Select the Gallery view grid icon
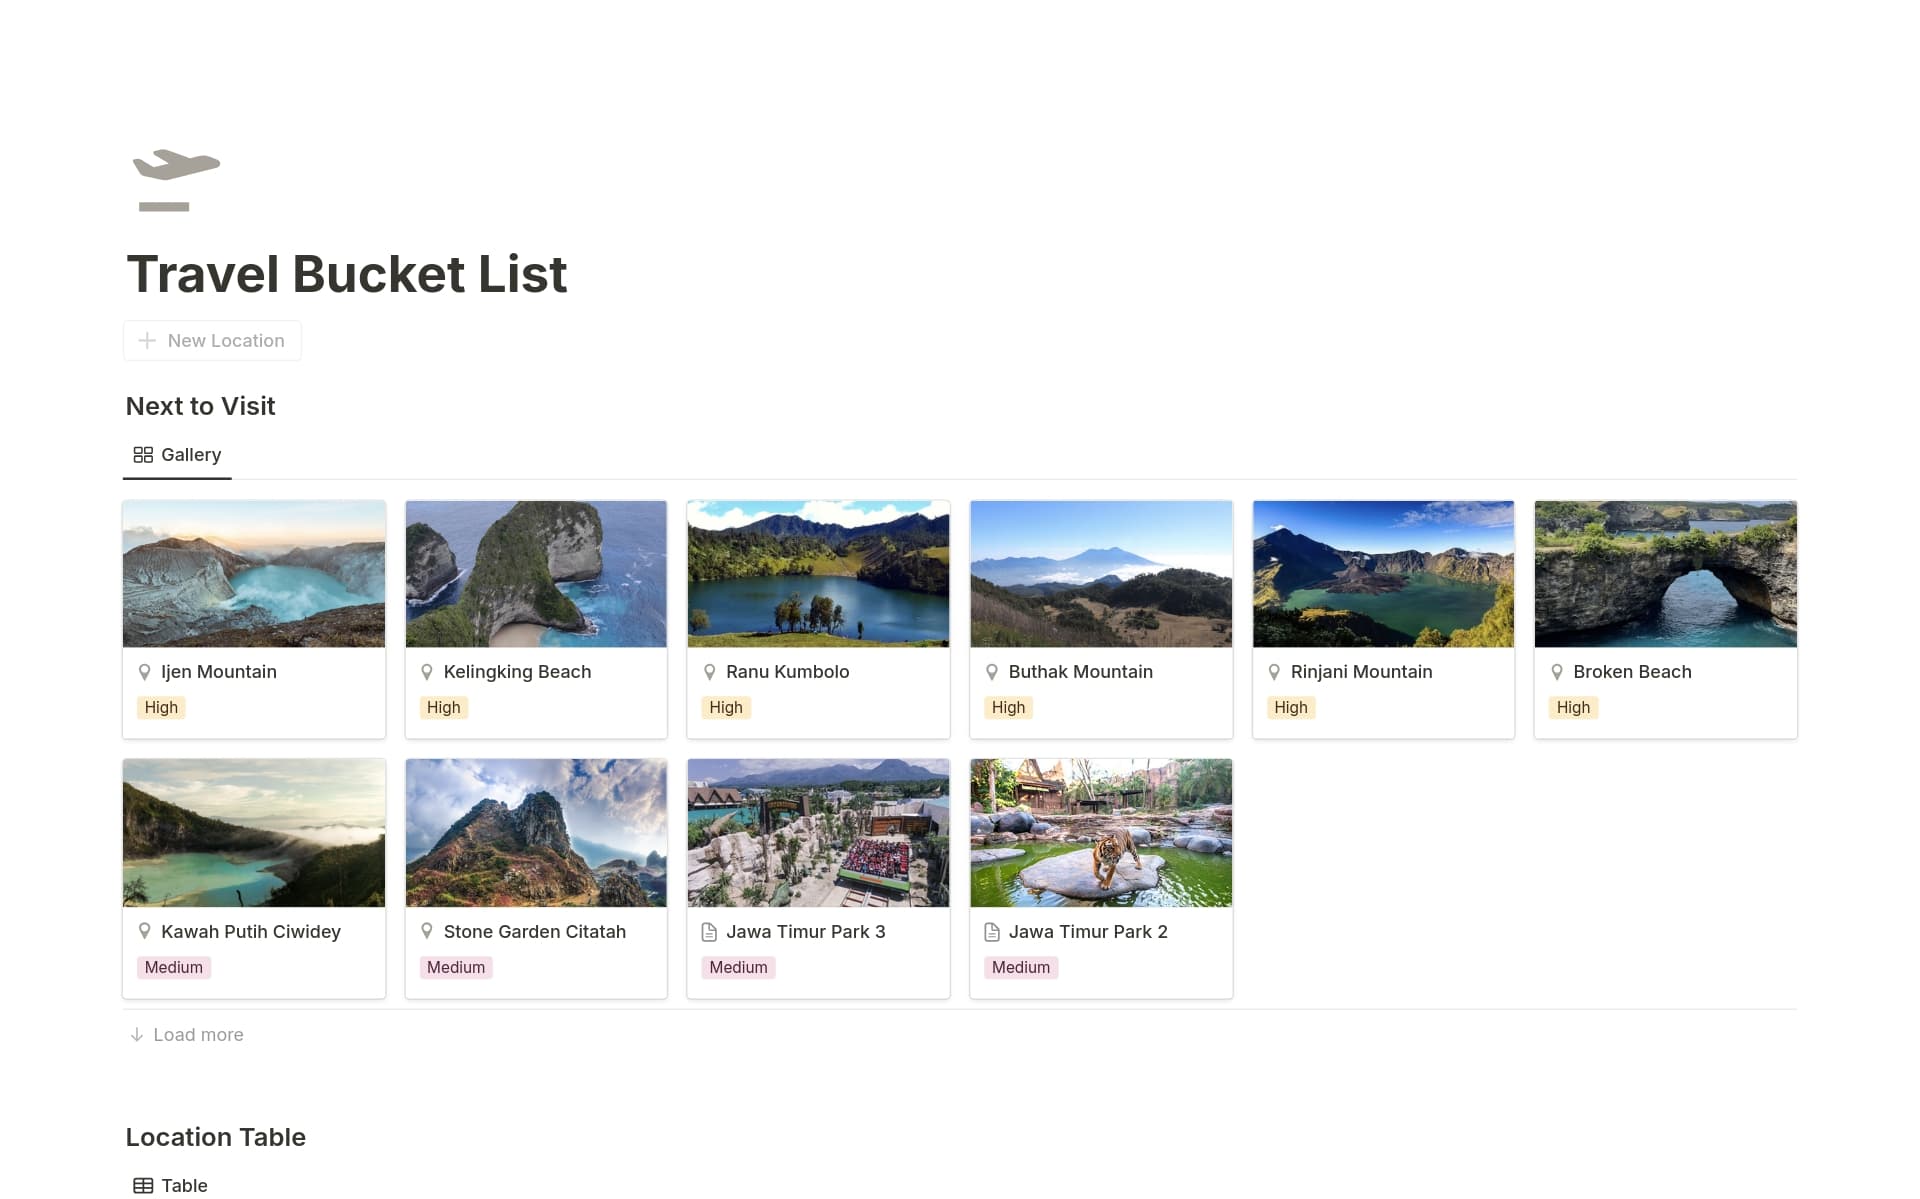Viewport: 1920px width, 1199px height. (x=143, y=454)
